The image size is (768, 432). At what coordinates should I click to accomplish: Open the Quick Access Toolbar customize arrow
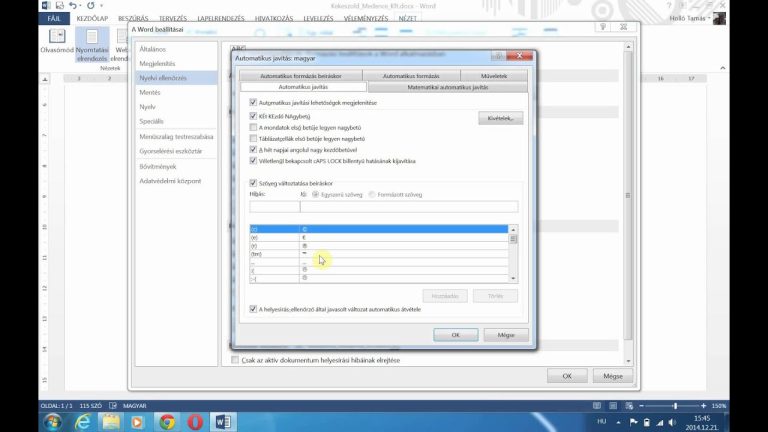[x=101, y=6]
